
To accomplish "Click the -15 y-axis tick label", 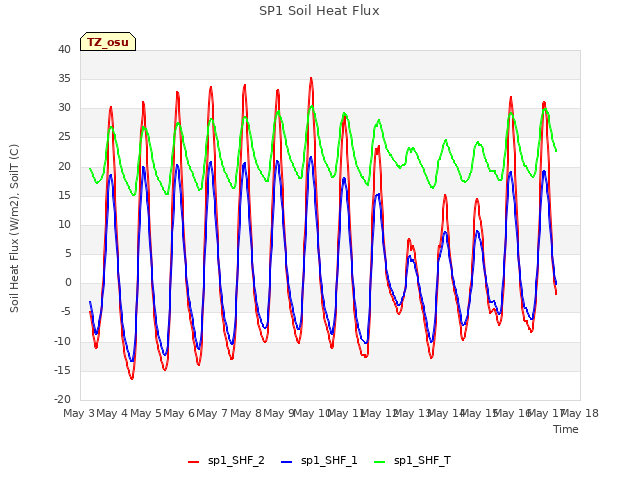I will click(x=63, y=371).
